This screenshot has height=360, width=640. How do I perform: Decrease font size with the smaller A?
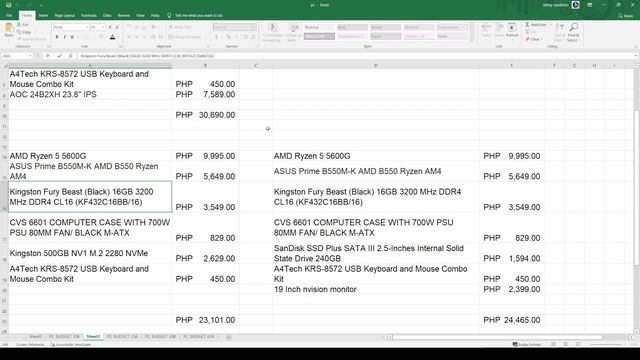click(x=117, y=27)
